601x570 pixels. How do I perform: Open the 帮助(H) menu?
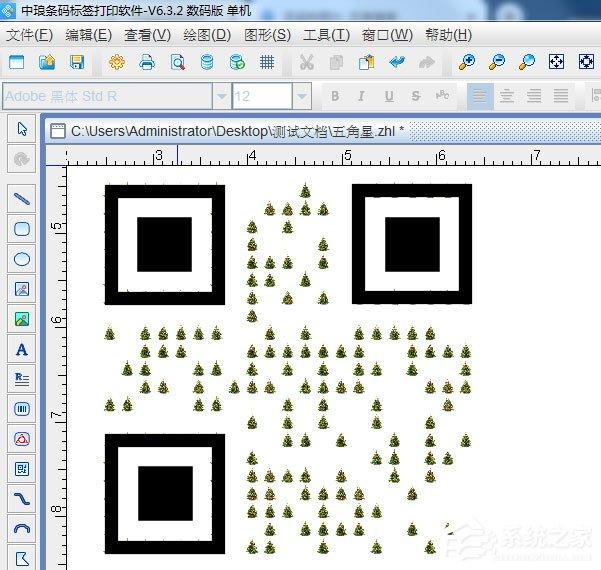(x=448, y=35)
